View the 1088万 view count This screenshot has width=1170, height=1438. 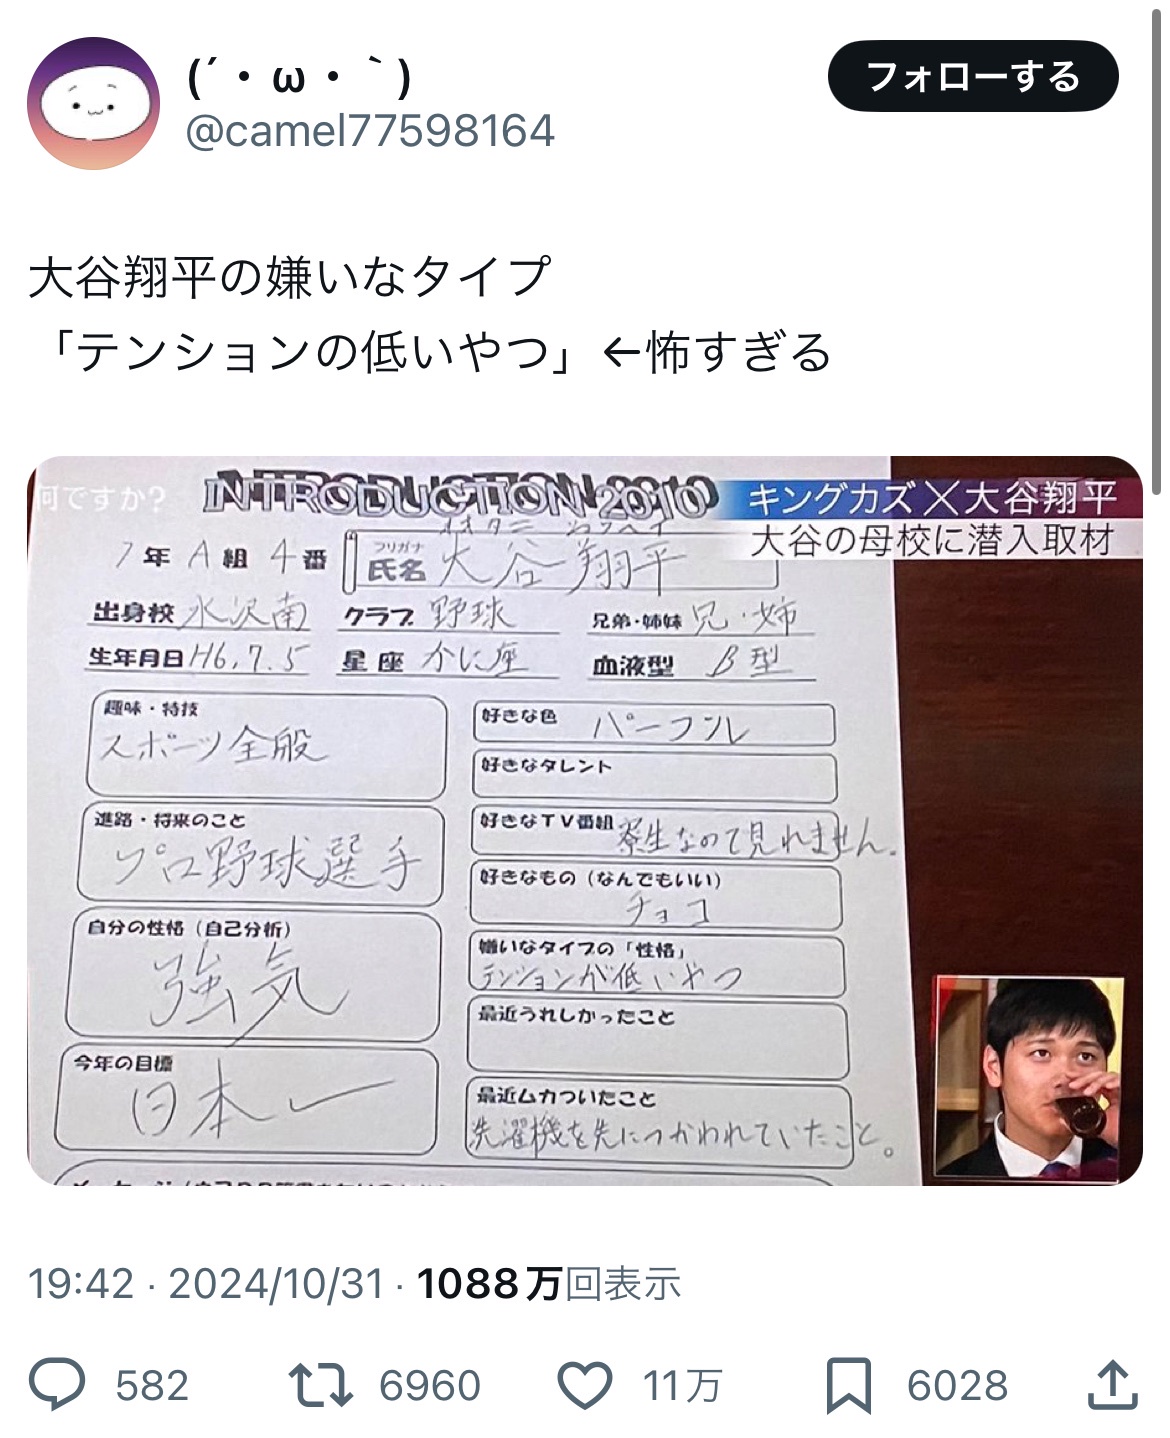coord(549,1283)
